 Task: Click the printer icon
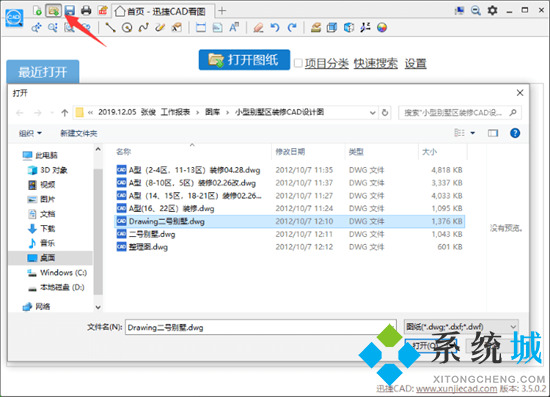86,11
